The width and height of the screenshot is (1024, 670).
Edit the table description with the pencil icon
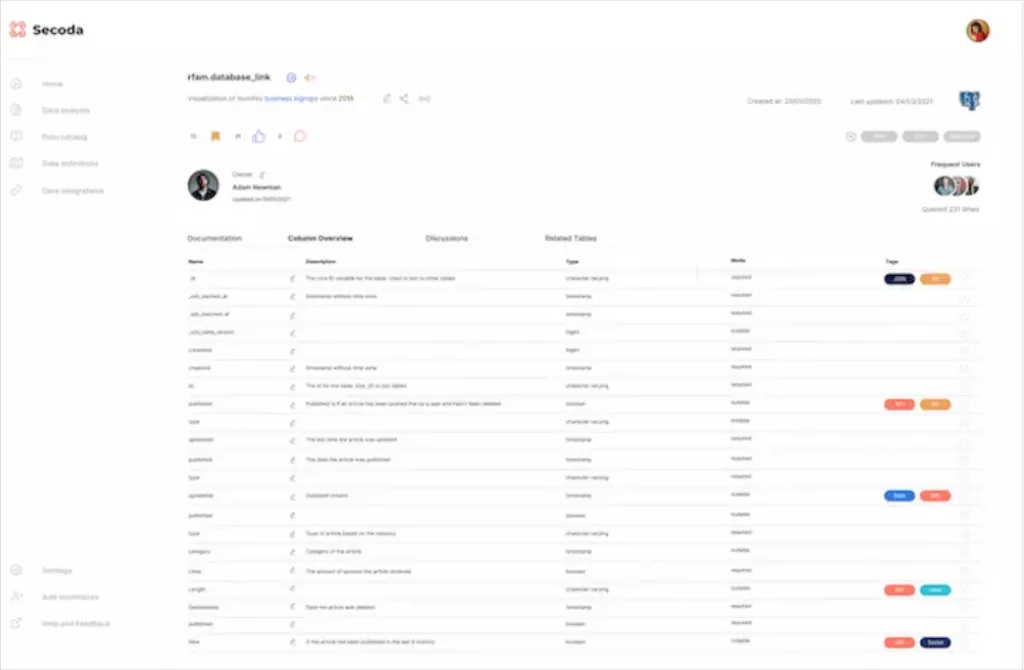pos(387,99)
